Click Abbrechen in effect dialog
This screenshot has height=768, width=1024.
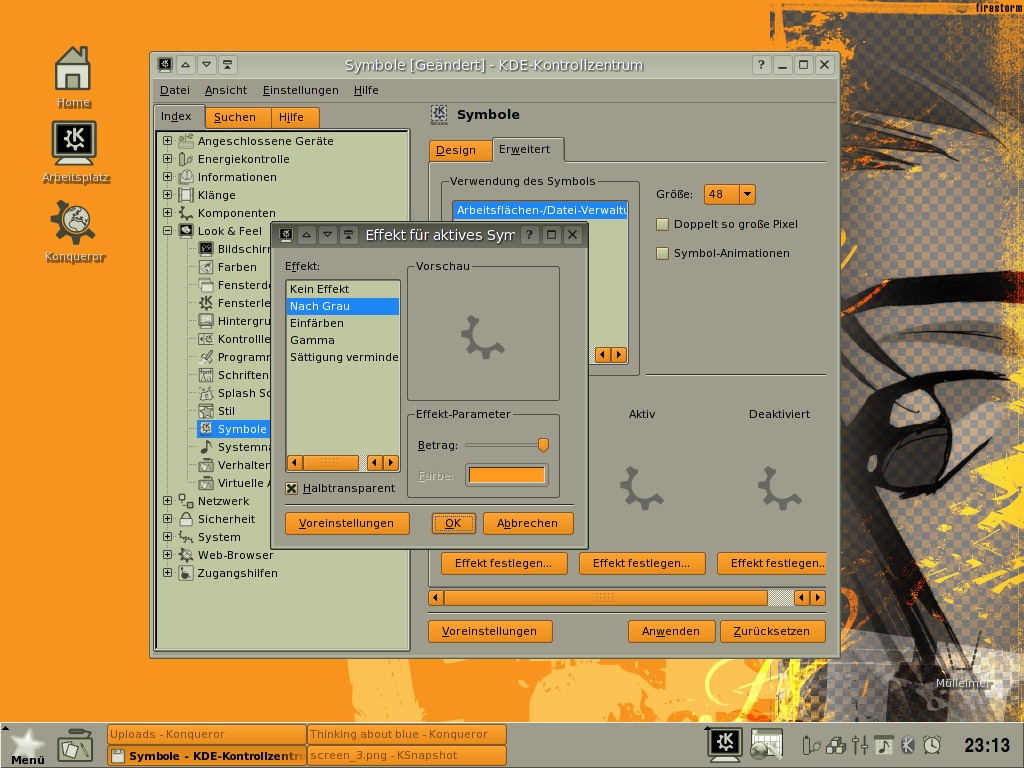pyautogui.click(x=528, y=523)
